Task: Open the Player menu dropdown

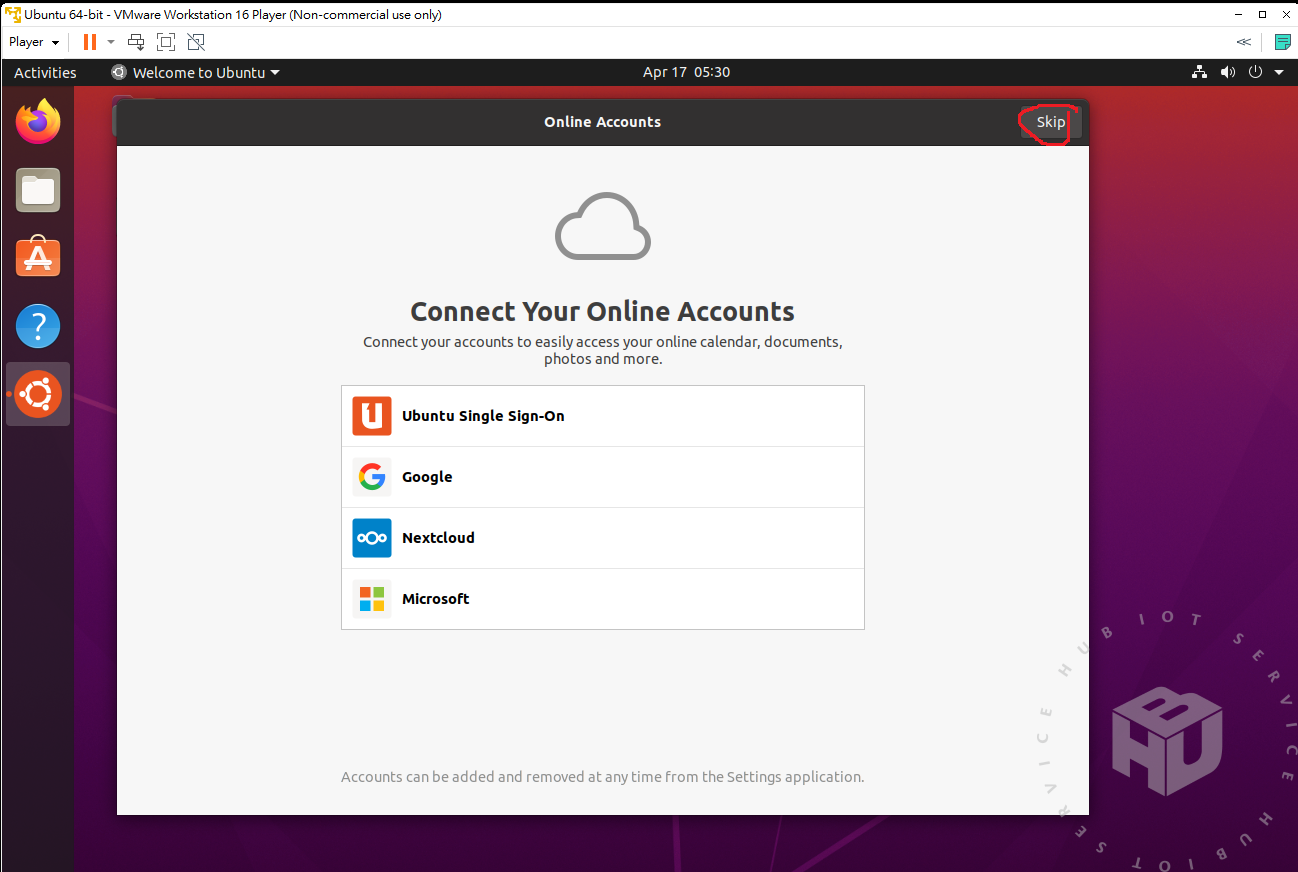Action: coord(34,42)
